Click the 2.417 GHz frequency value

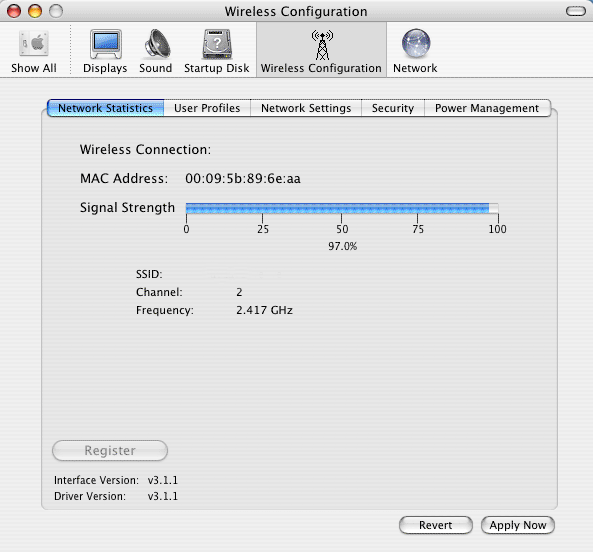[264, 310]
